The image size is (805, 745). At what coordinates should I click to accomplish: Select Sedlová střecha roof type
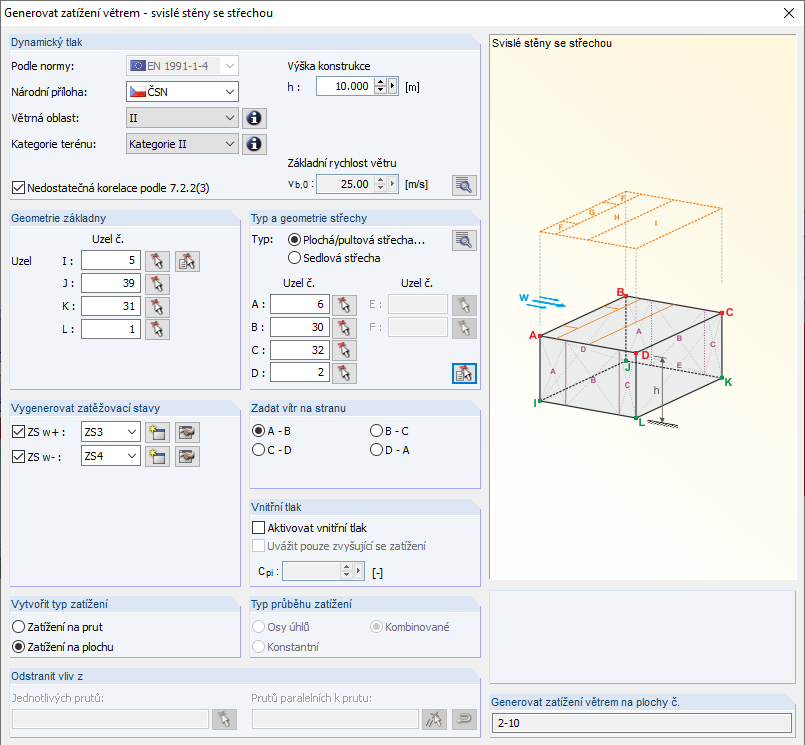click(x=294, y=258)
